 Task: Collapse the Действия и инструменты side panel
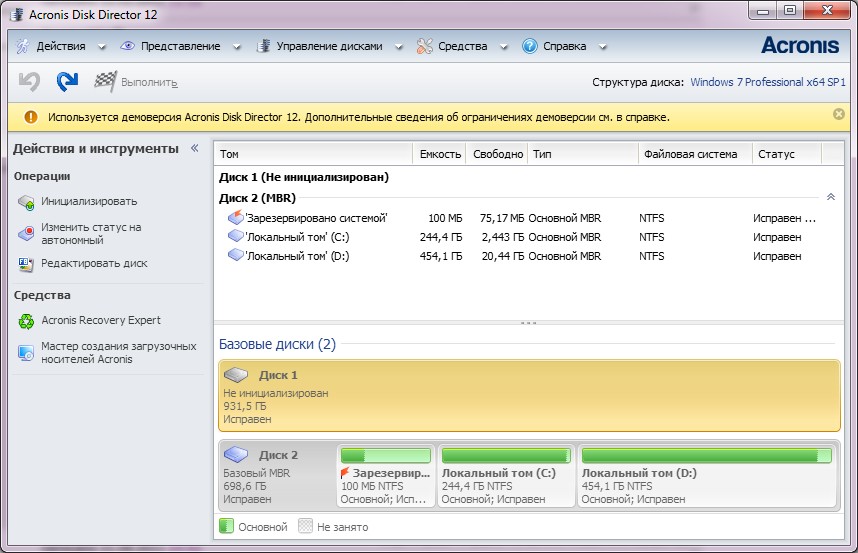coord(194,148)
